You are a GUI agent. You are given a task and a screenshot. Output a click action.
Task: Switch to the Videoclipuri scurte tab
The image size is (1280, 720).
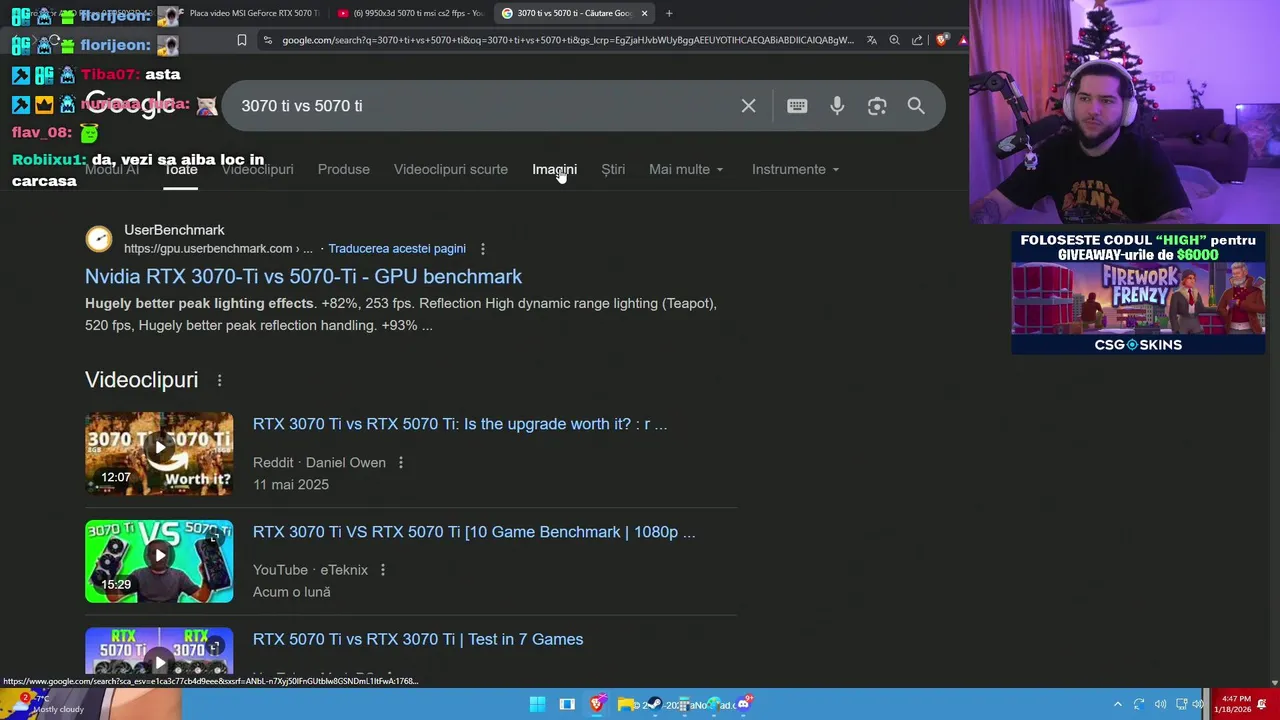[451, 169]
